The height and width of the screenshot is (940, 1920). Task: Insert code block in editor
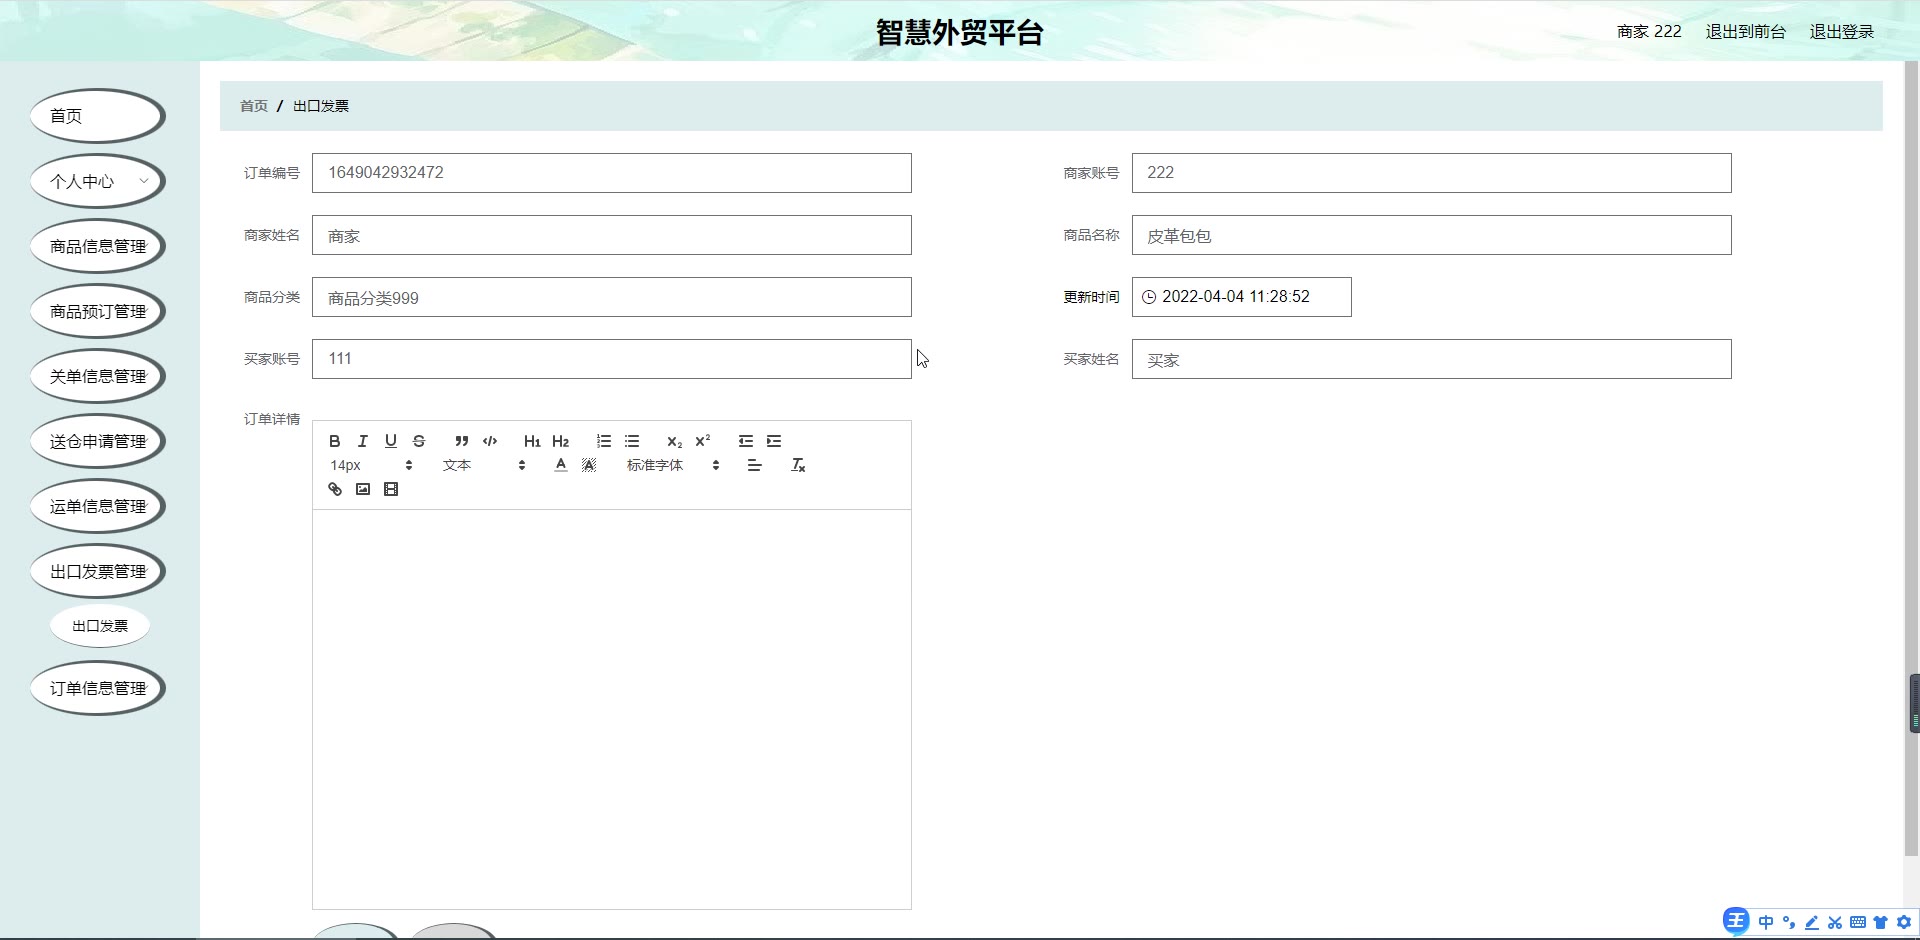490,441
